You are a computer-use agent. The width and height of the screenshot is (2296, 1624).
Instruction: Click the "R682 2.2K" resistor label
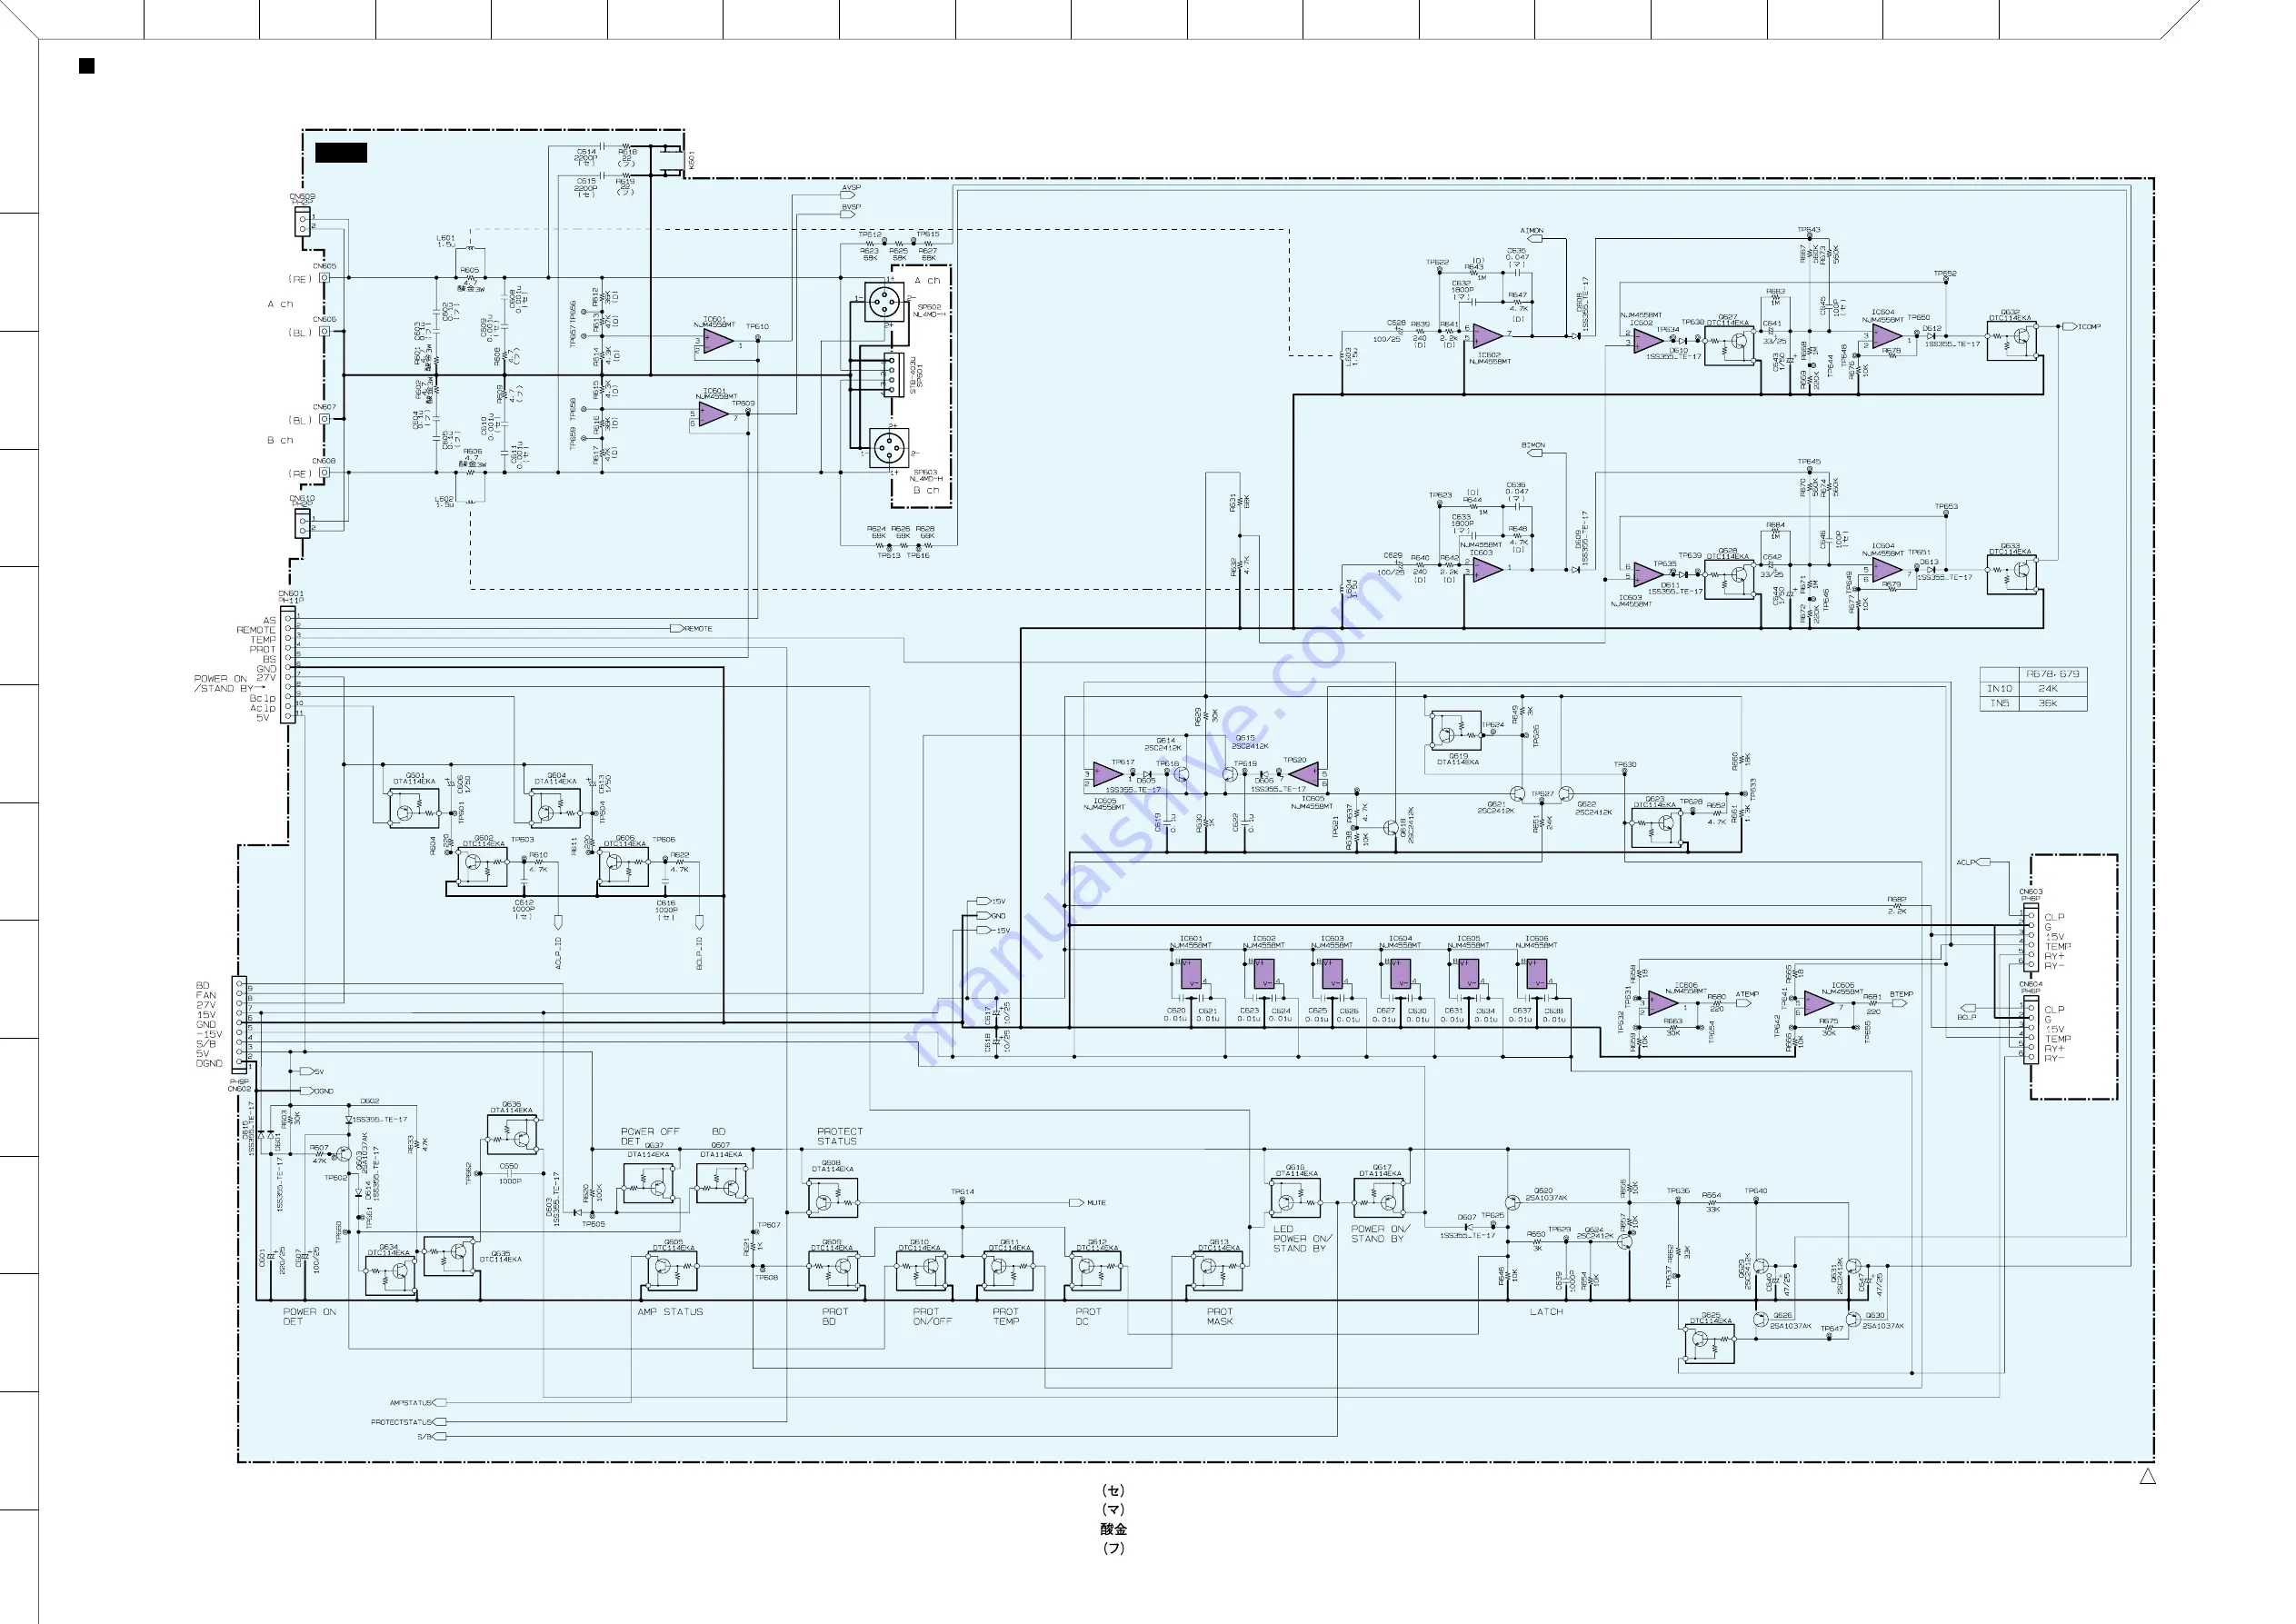(1897, 905)
